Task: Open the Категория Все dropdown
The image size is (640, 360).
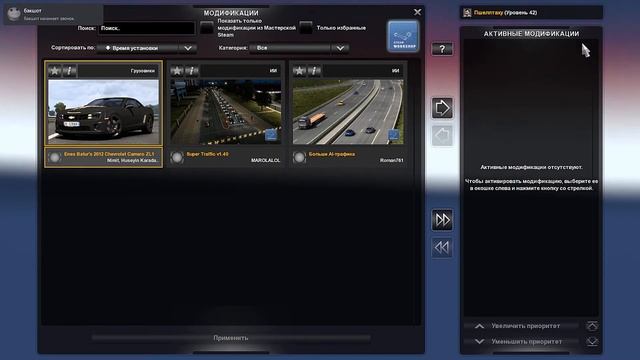Action: tap(299, 48)
